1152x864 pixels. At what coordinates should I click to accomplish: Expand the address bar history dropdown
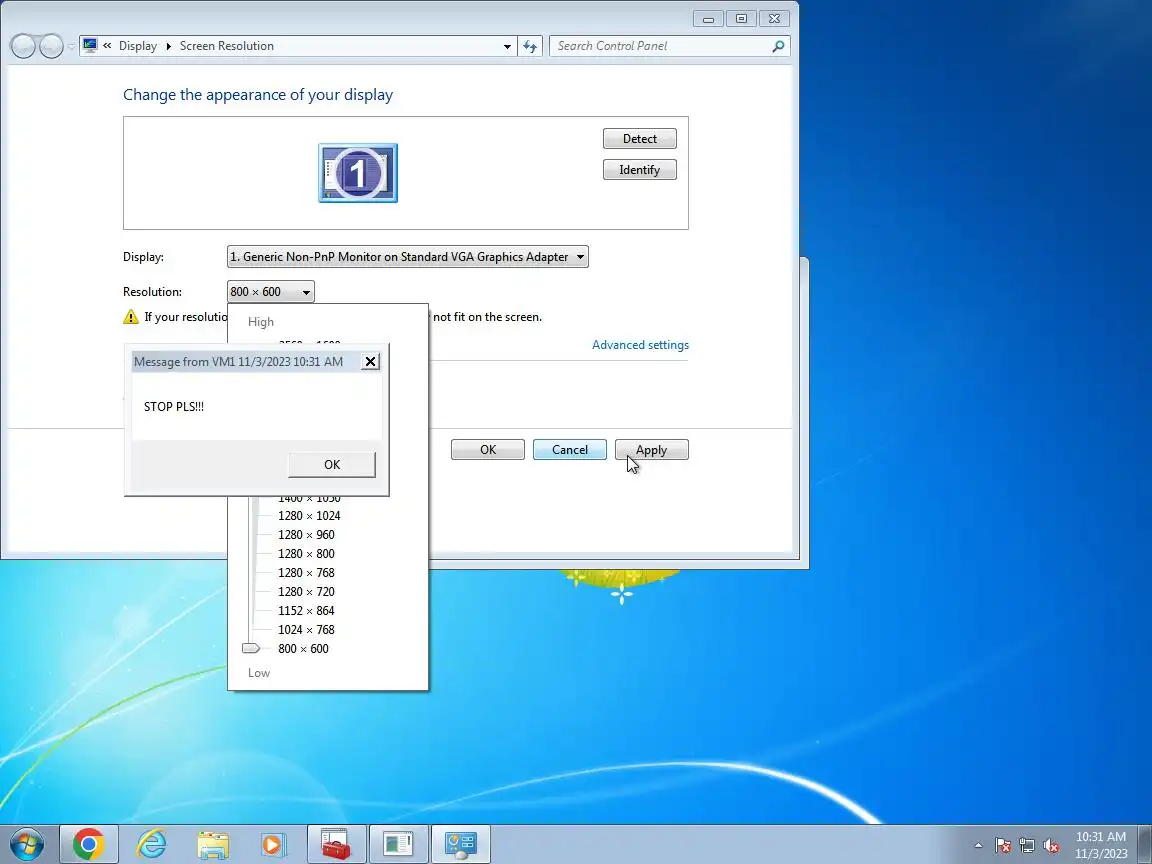click(507, 46)
